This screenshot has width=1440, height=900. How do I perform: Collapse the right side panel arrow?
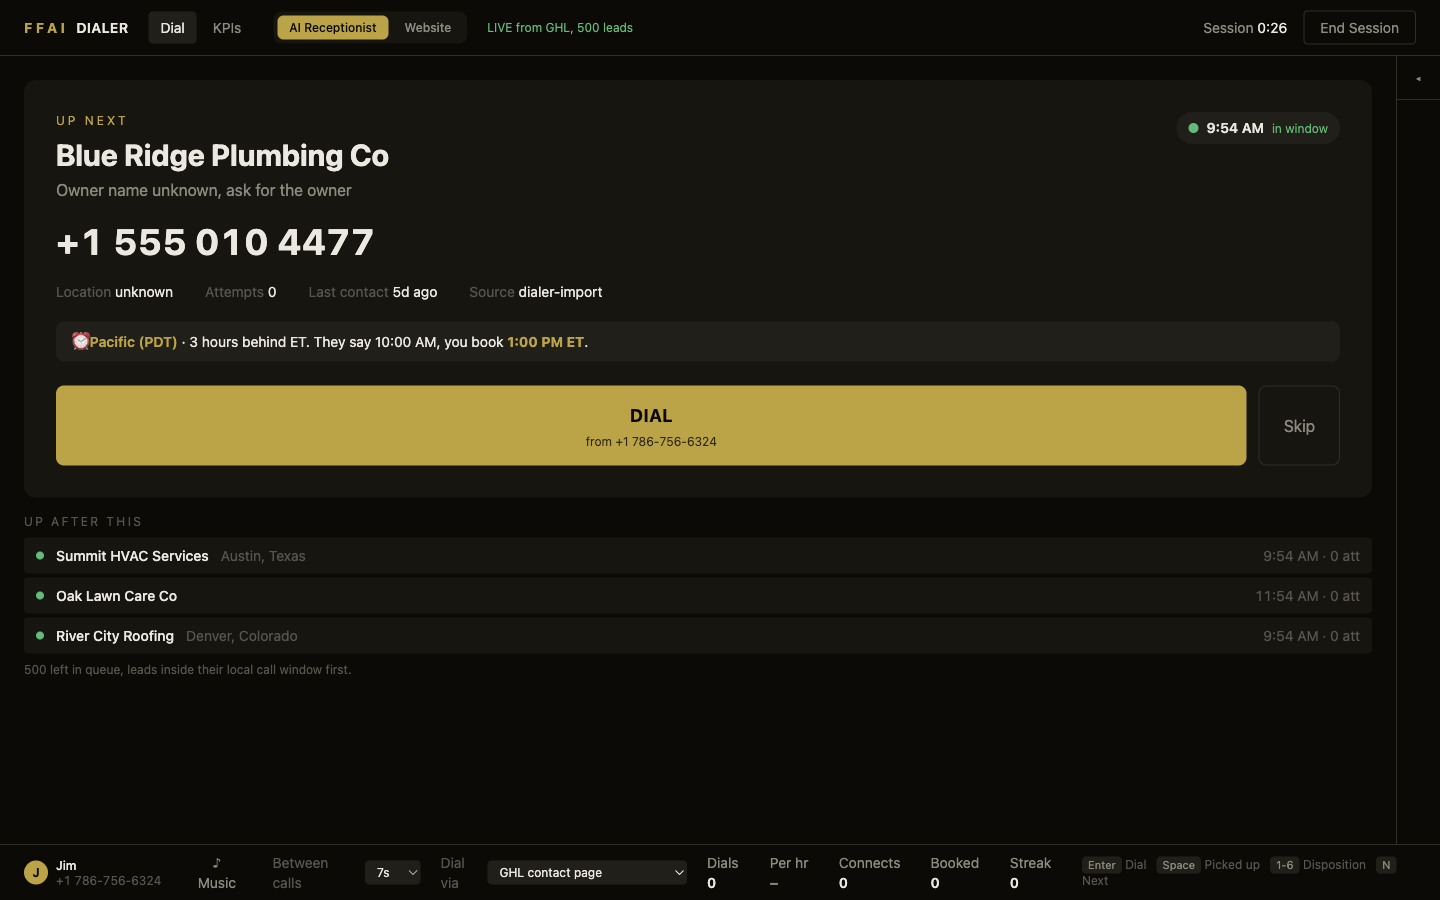(1418, 78)
